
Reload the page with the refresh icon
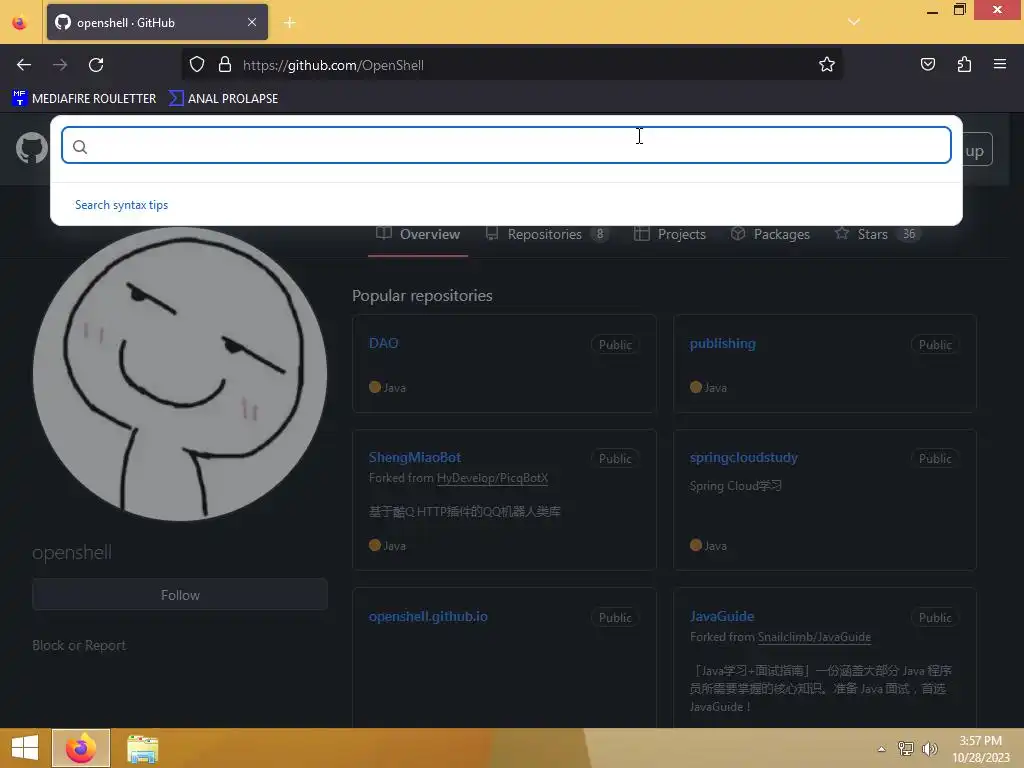click(x=96, y=65)
